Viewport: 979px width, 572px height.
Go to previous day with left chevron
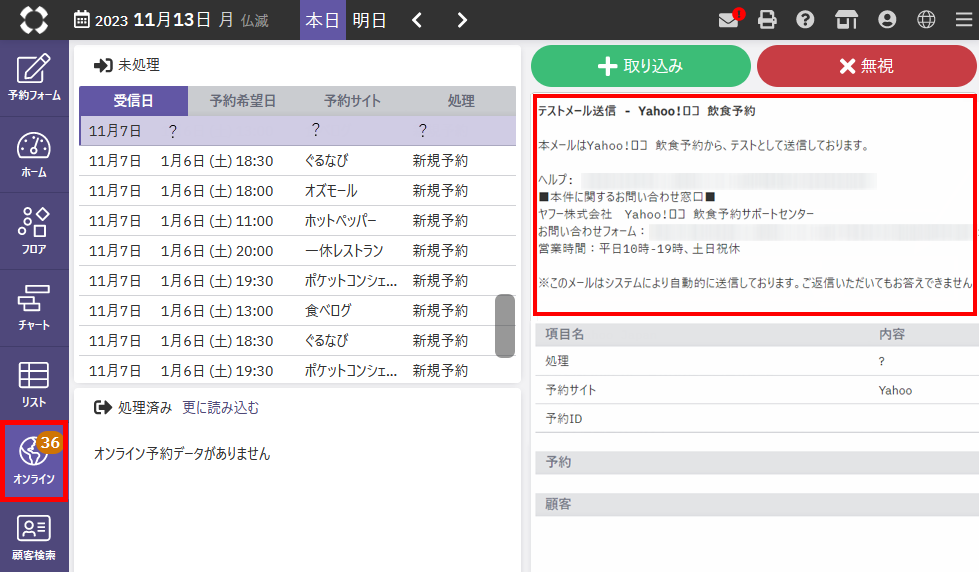pyautogui.click(x=418, y=20)
